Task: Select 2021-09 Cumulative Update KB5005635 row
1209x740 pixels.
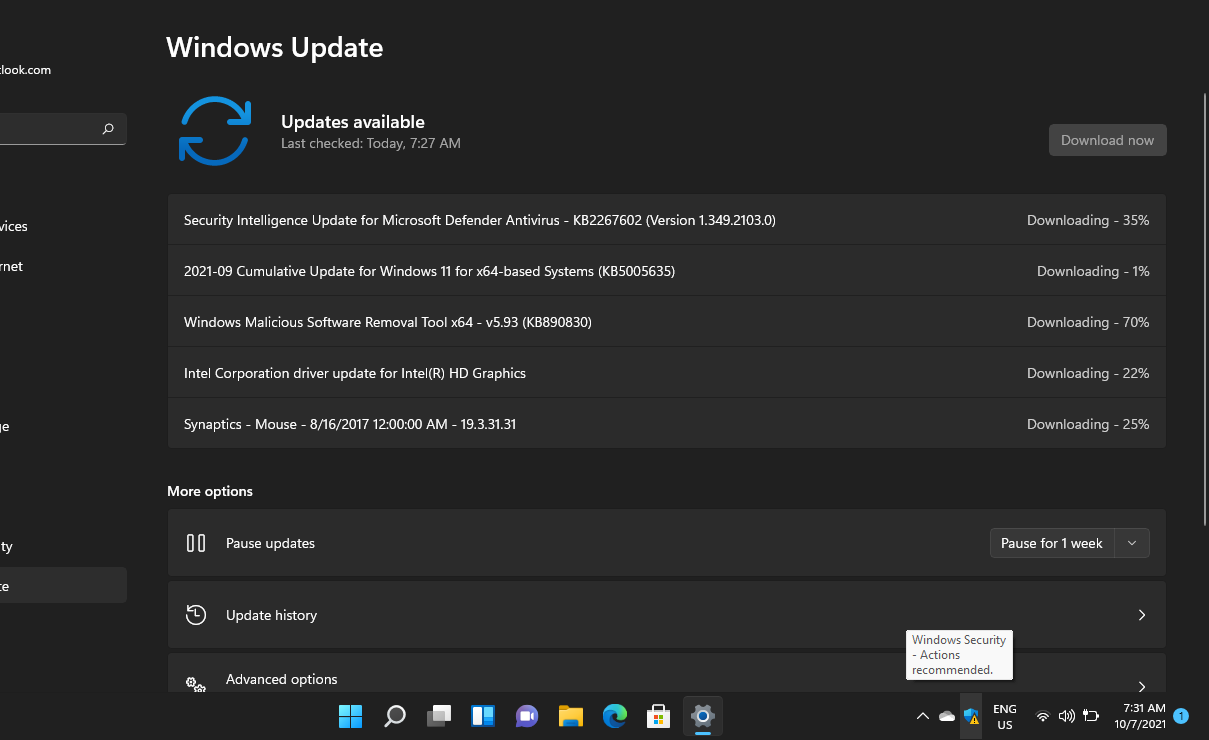Action: pyautogui.click(x=666, y=271)
